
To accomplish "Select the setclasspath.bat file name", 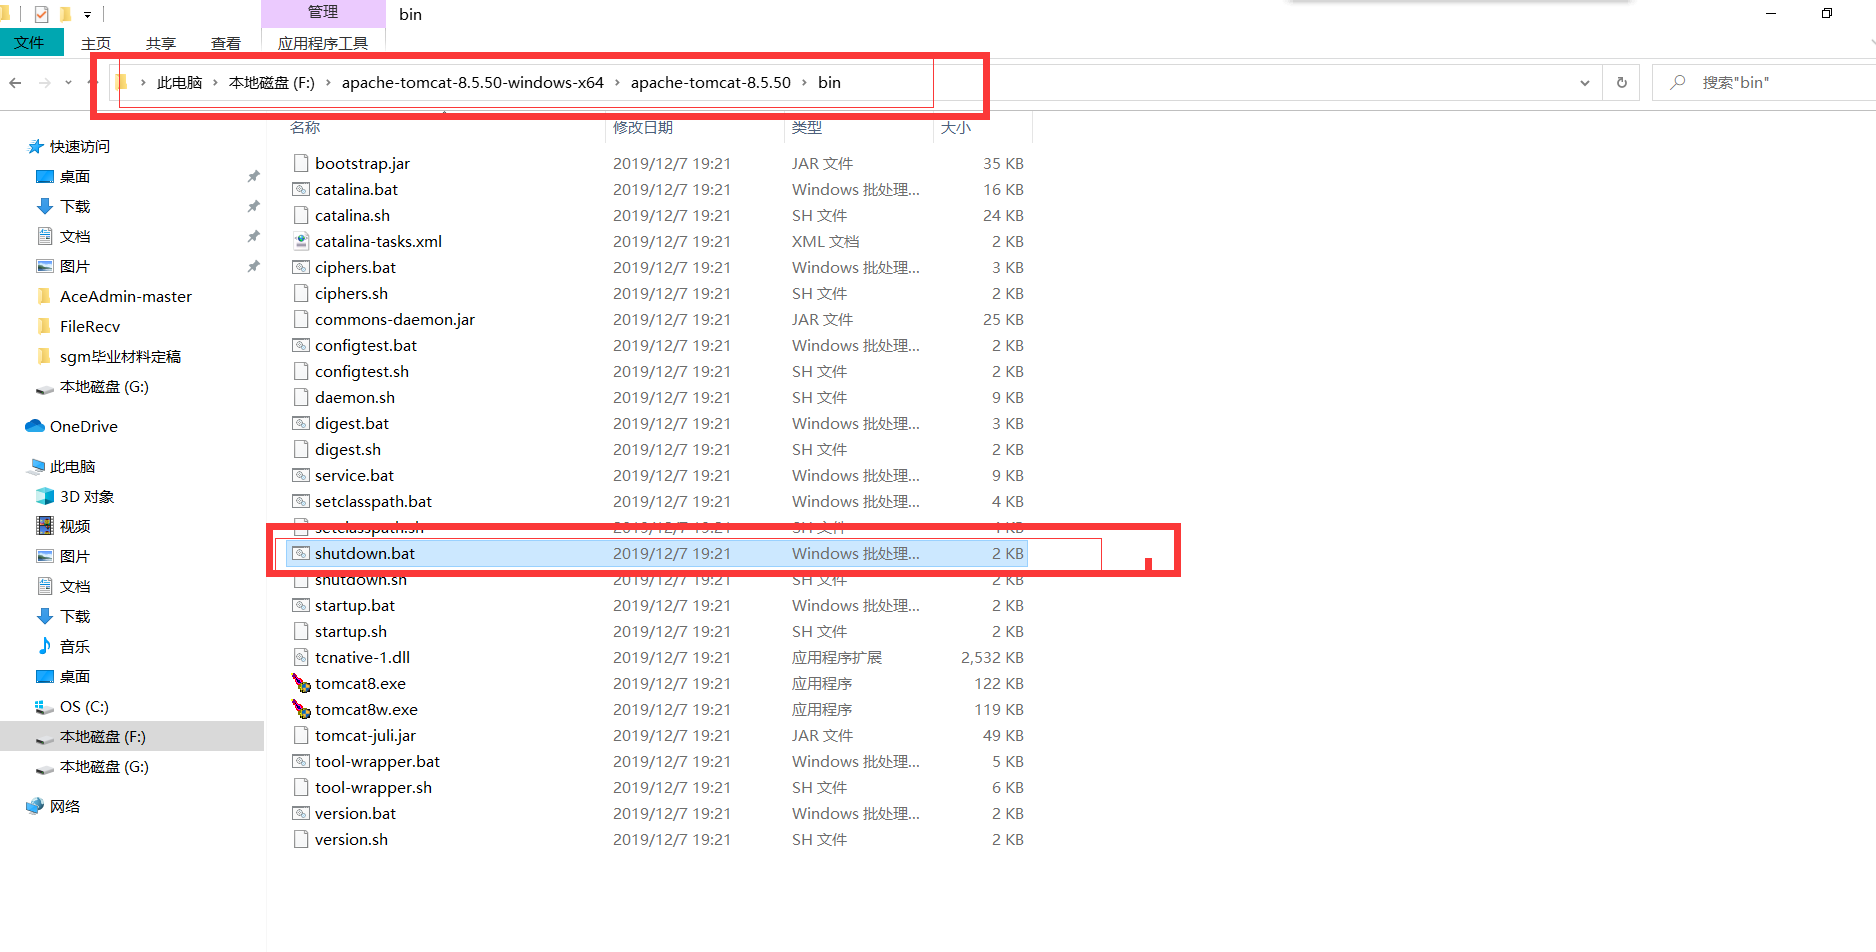I will [x=373, y=501].
